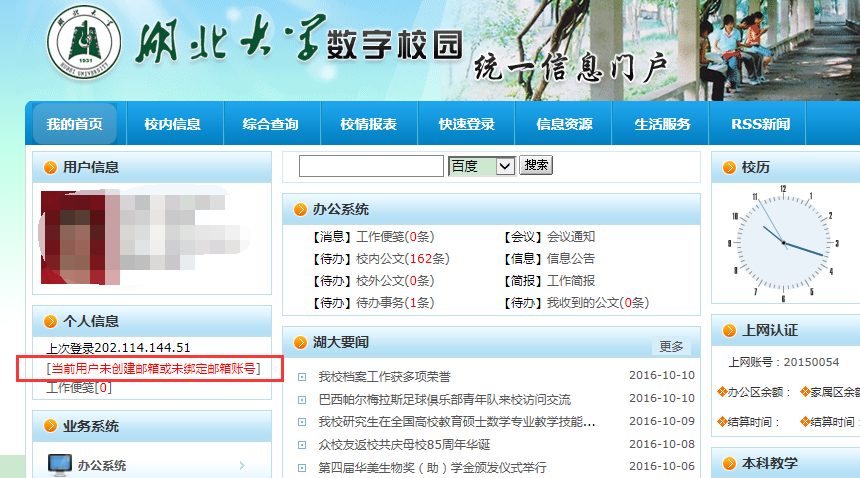The image size is (860, 478).
Task: Open the 百度 search engine dropdown
Action: 481,166
